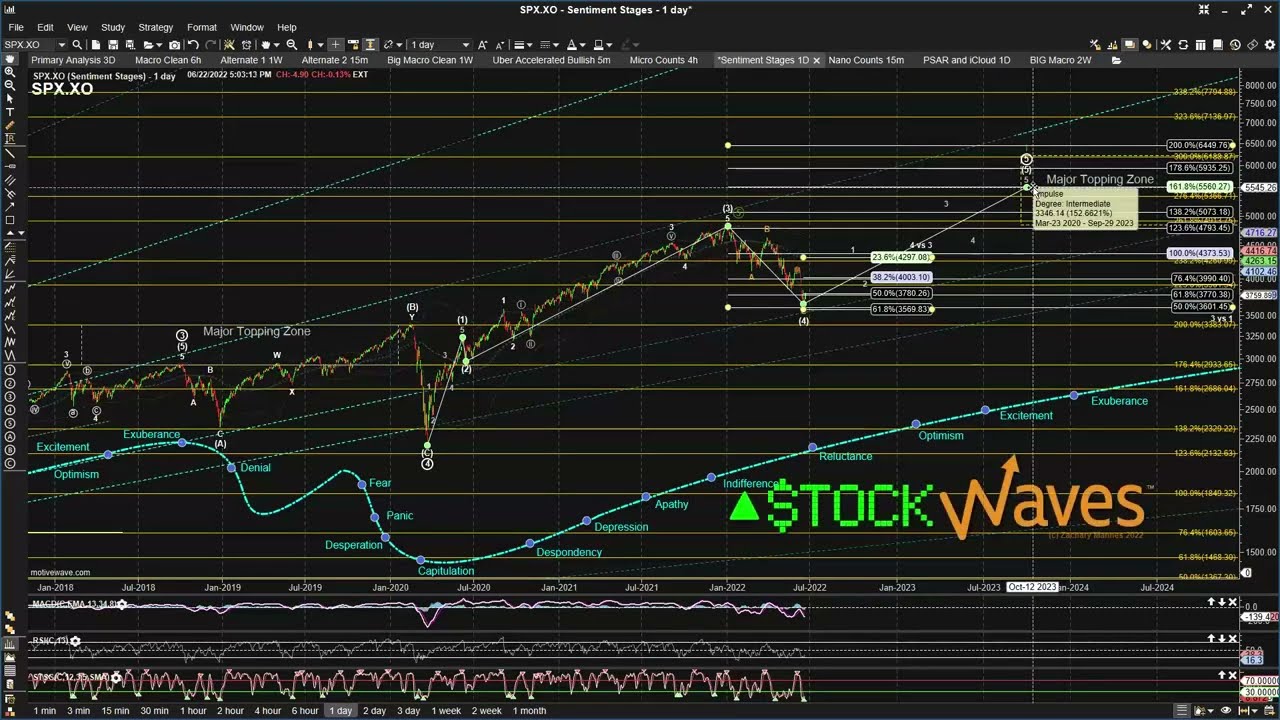
Task: Toggle the note panel icon beside the table icon
Action: coord(1218,45)
